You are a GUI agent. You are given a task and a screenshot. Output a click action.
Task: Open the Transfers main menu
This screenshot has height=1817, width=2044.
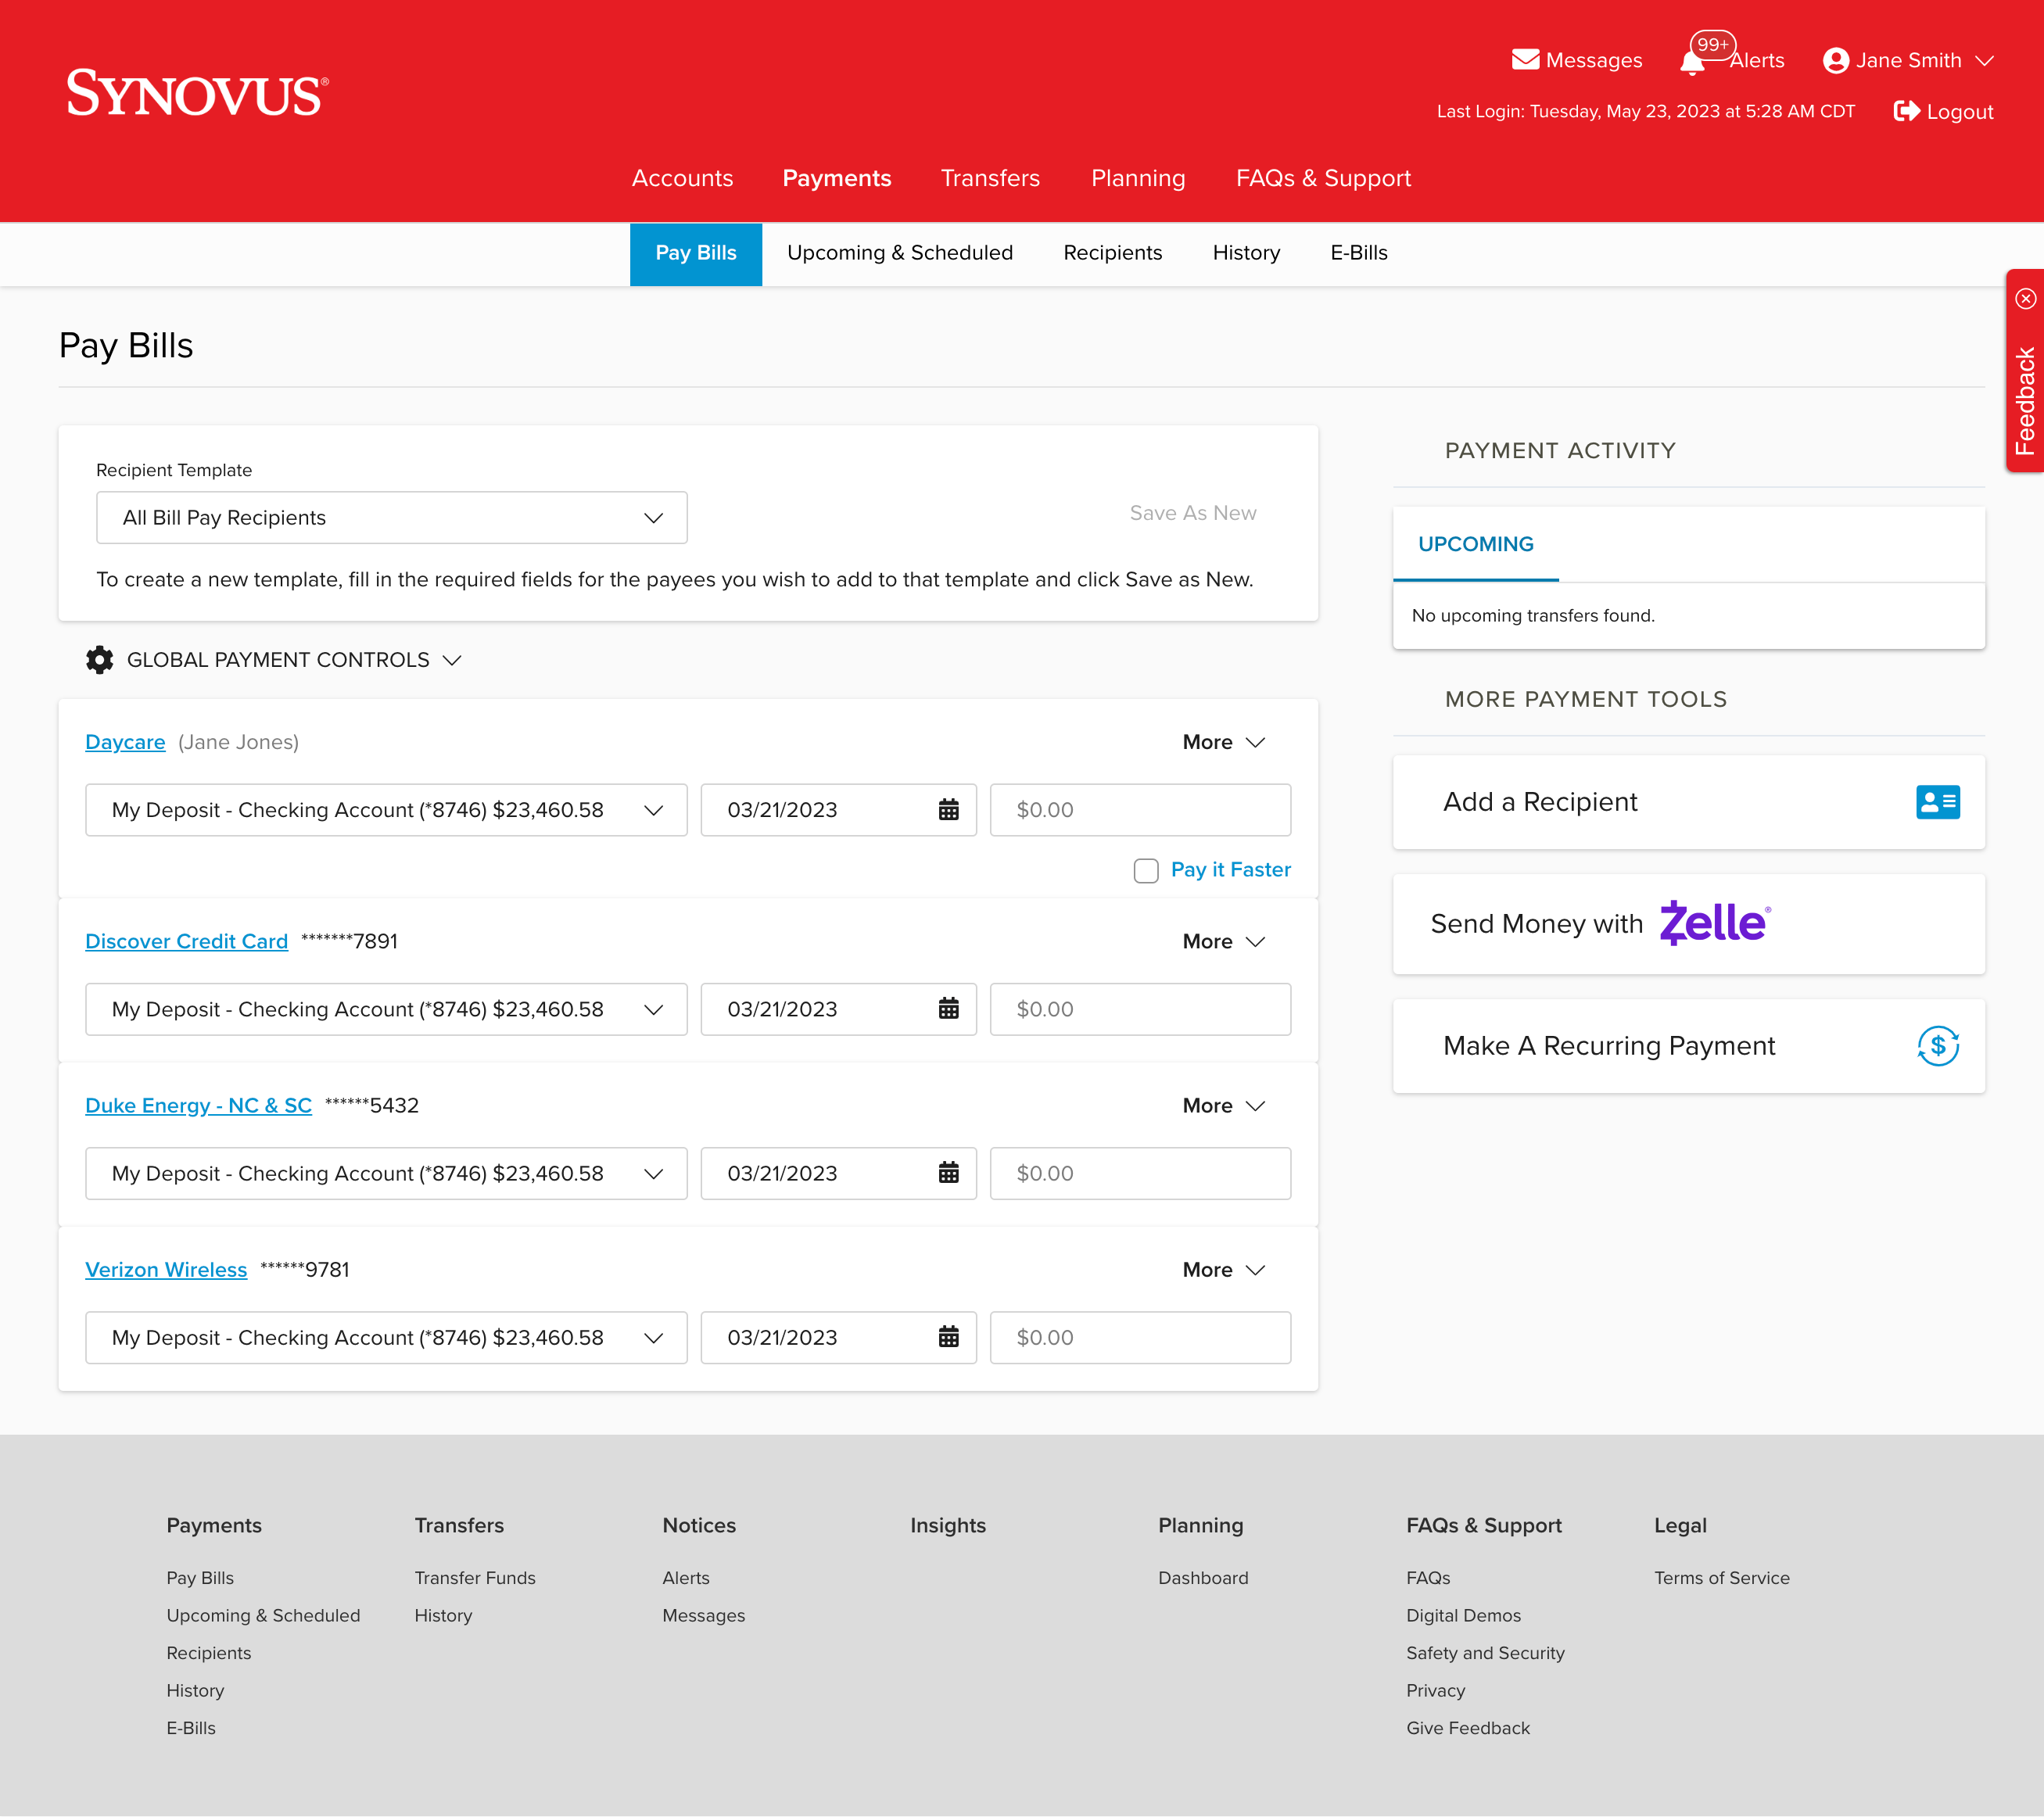990,178
